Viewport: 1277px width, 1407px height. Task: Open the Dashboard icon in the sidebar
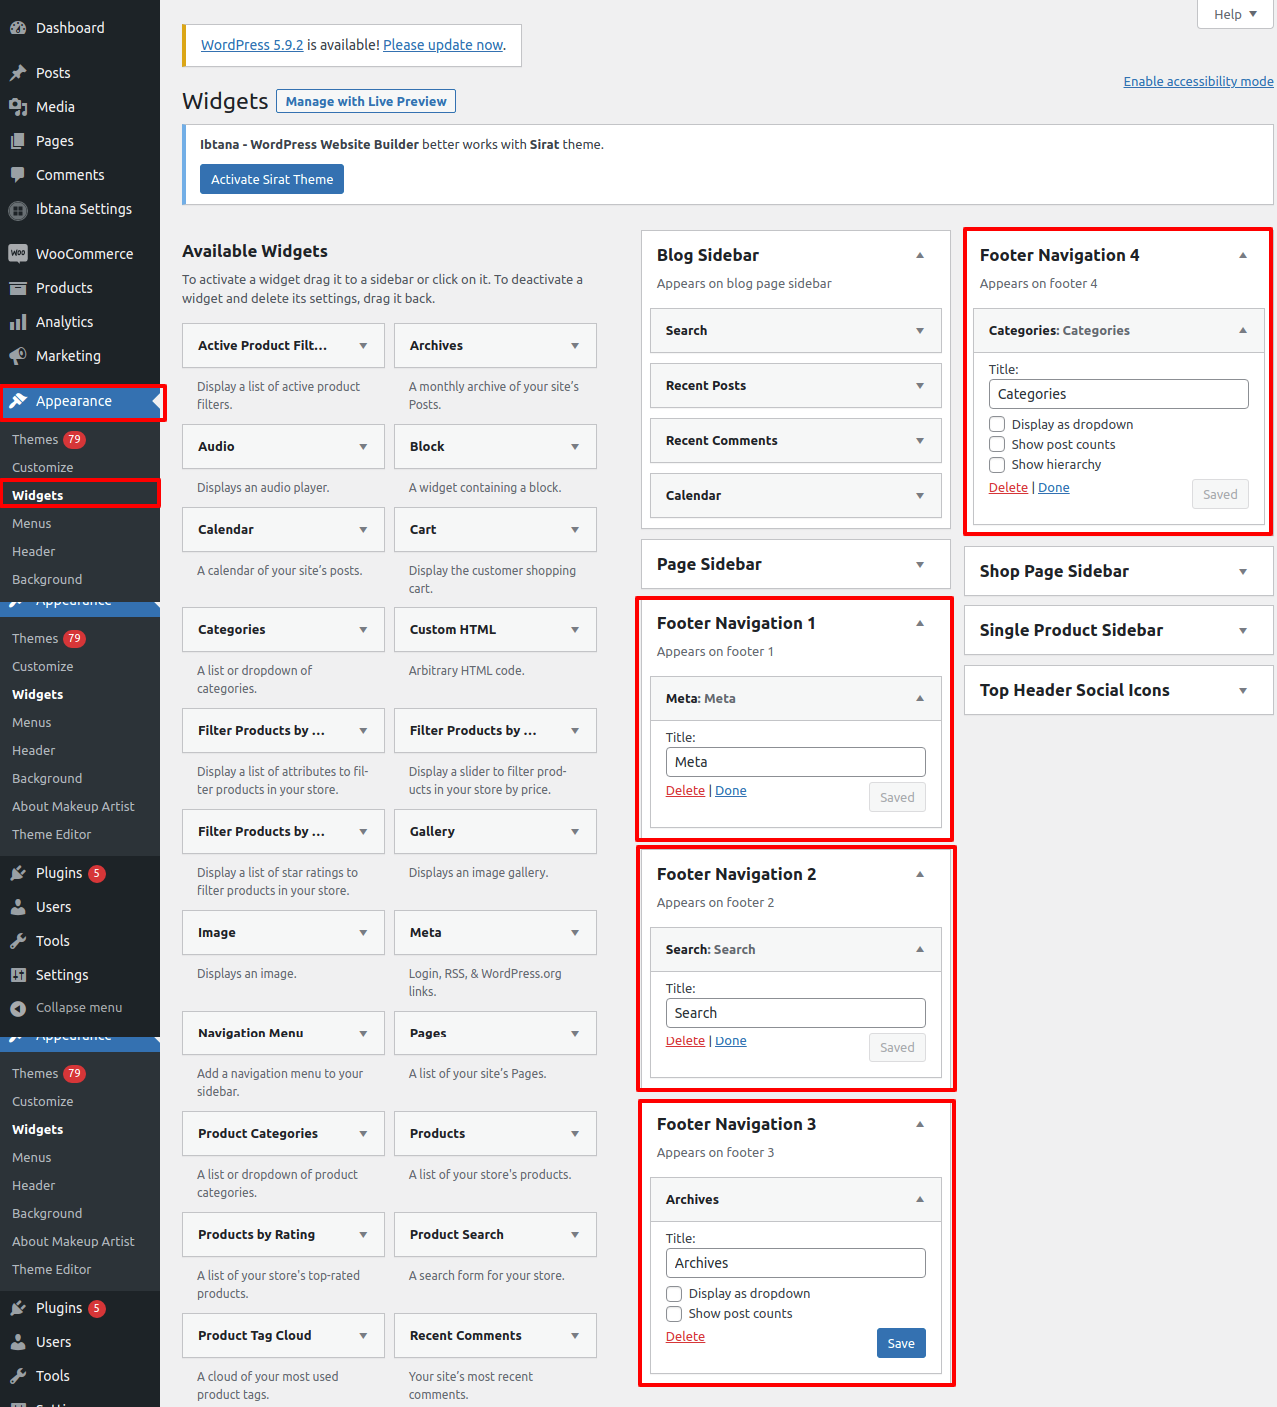[x=18, y=28]
